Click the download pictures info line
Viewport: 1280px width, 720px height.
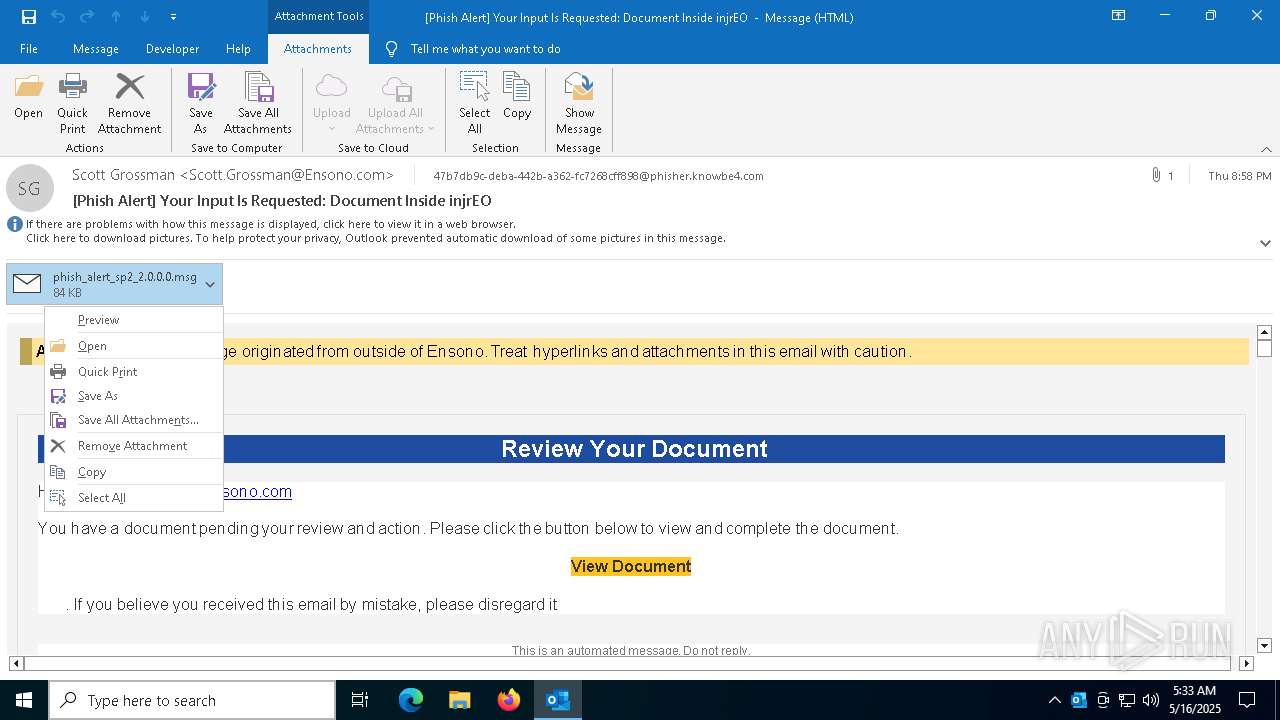(x=376, y=238)
